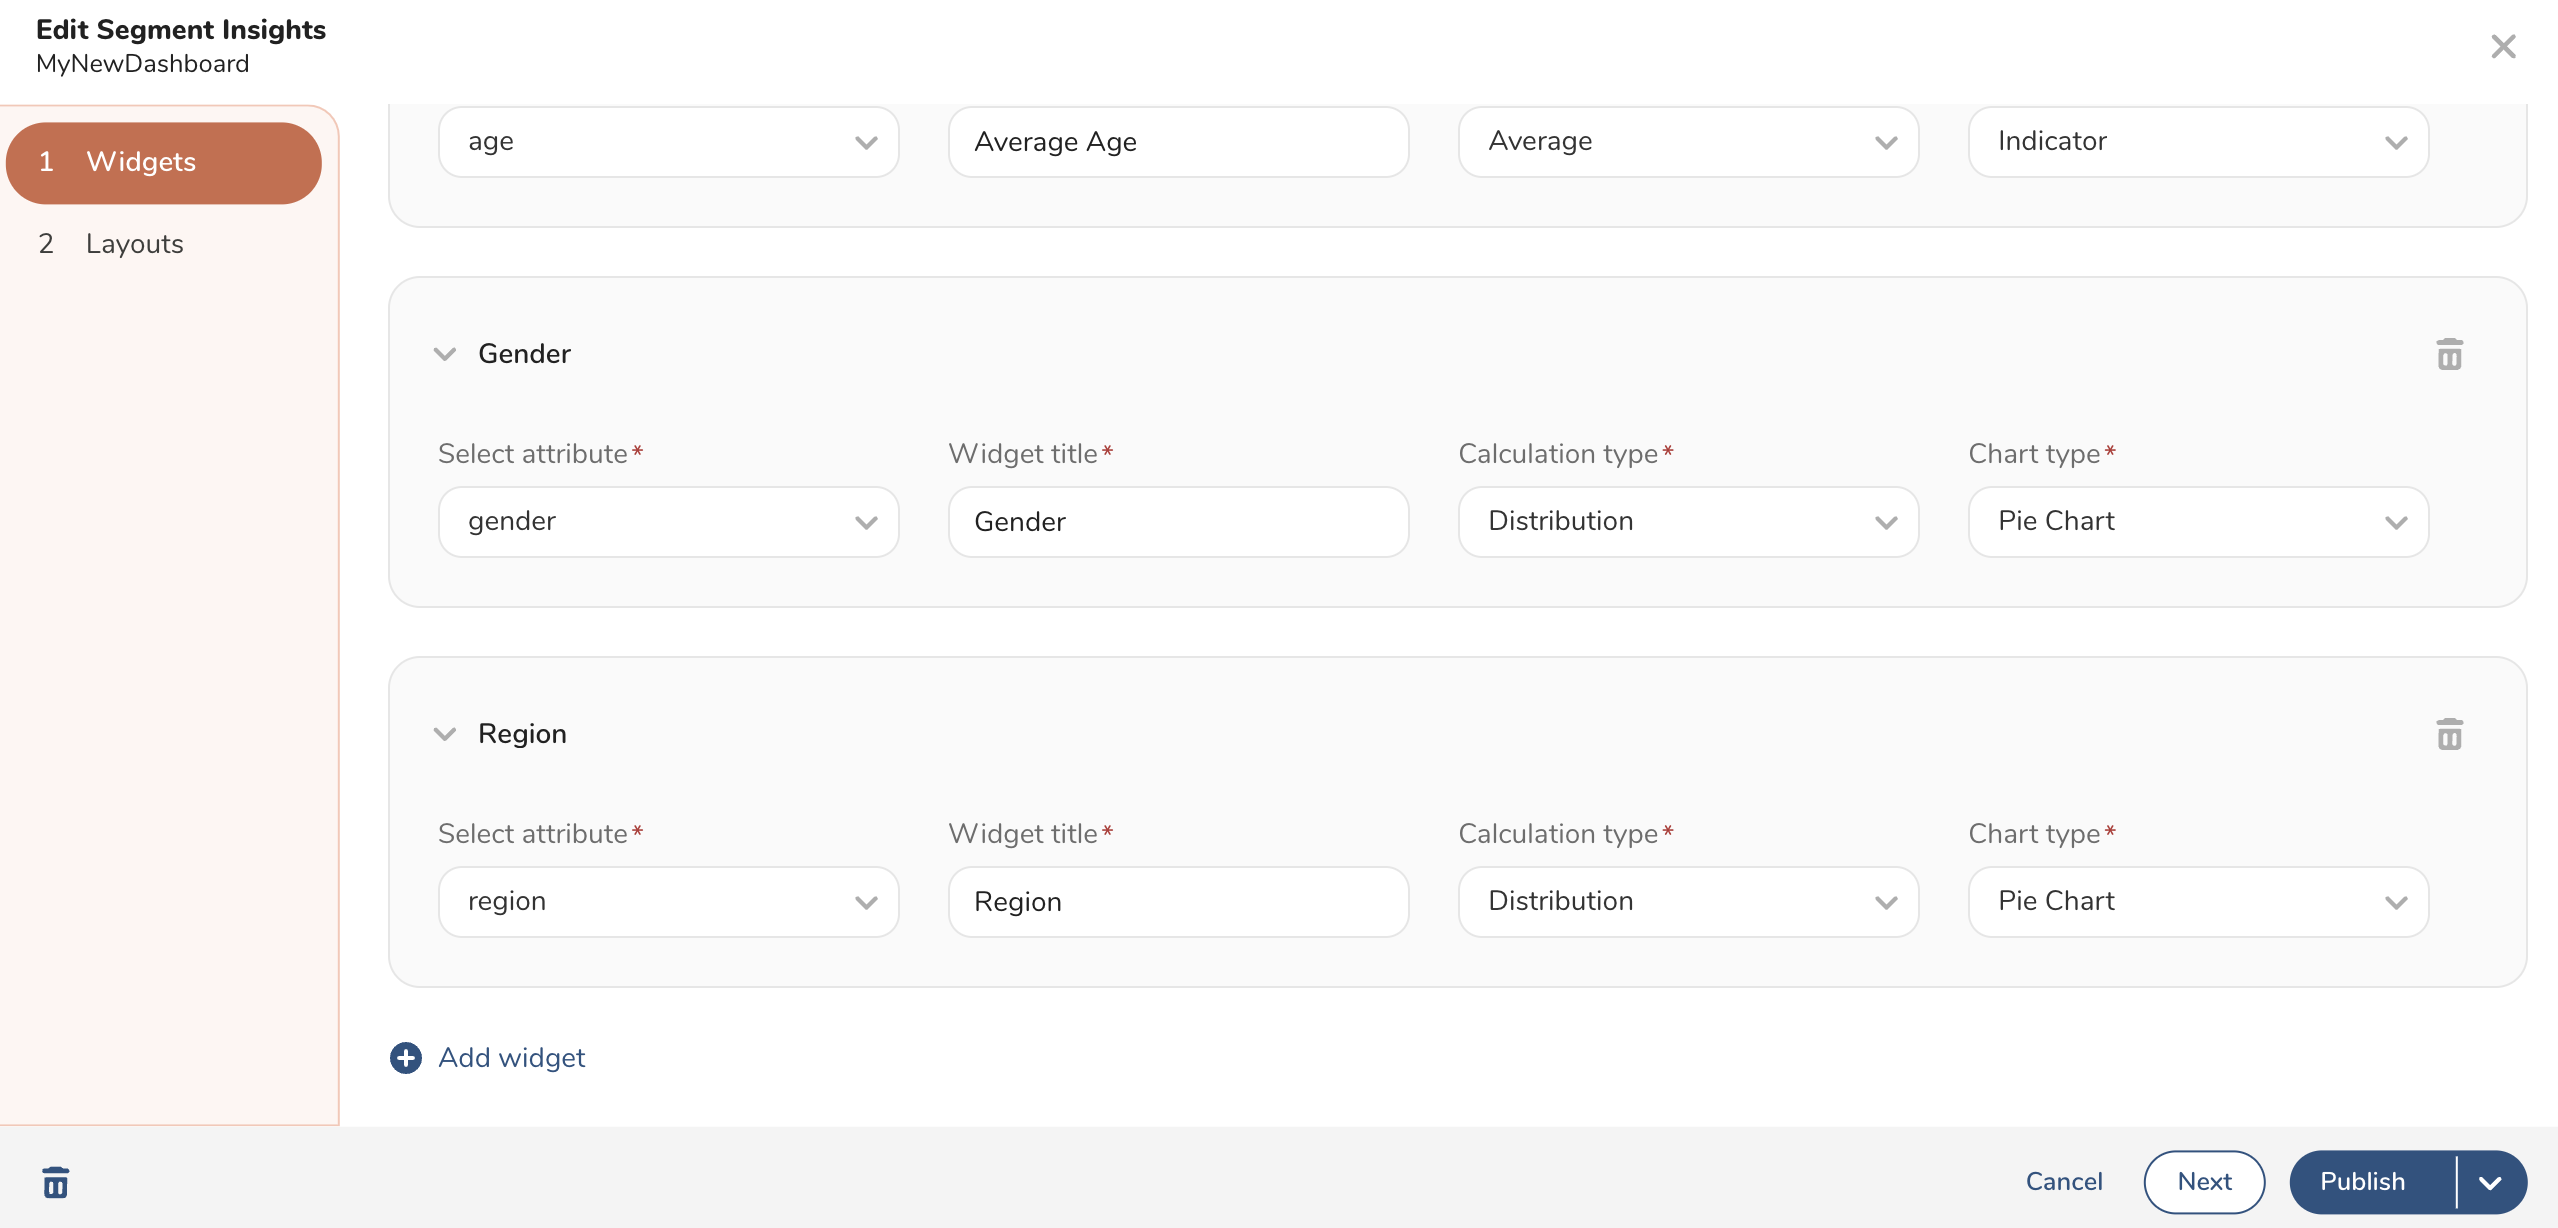
Task: Click the Average Age widget title field
Action: click(1178, 142)
